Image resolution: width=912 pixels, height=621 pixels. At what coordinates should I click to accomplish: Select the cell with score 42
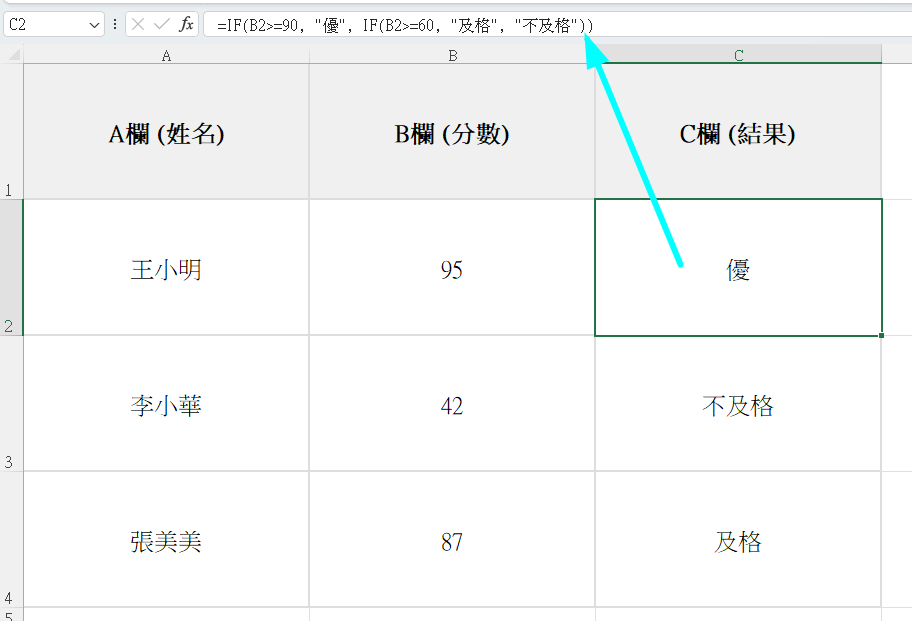pos(452,406)
